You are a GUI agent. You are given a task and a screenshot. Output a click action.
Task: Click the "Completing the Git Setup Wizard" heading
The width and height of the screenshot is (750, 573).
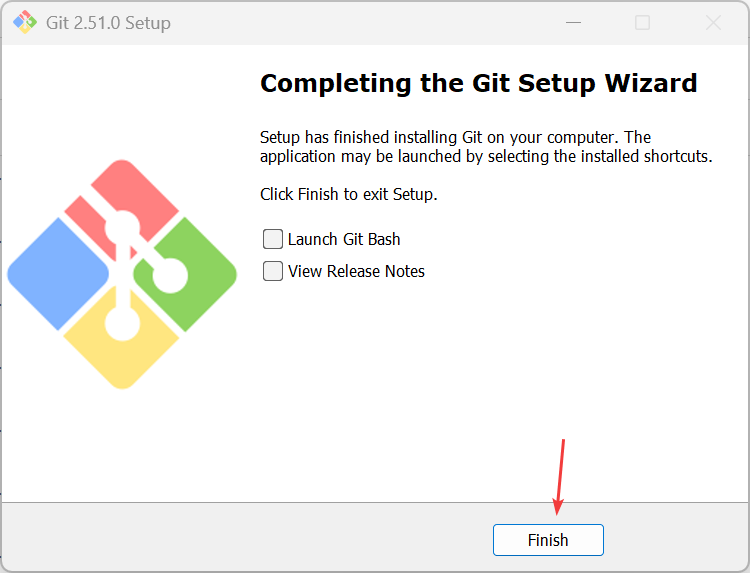pyautogui.click(x=478, y=83)
